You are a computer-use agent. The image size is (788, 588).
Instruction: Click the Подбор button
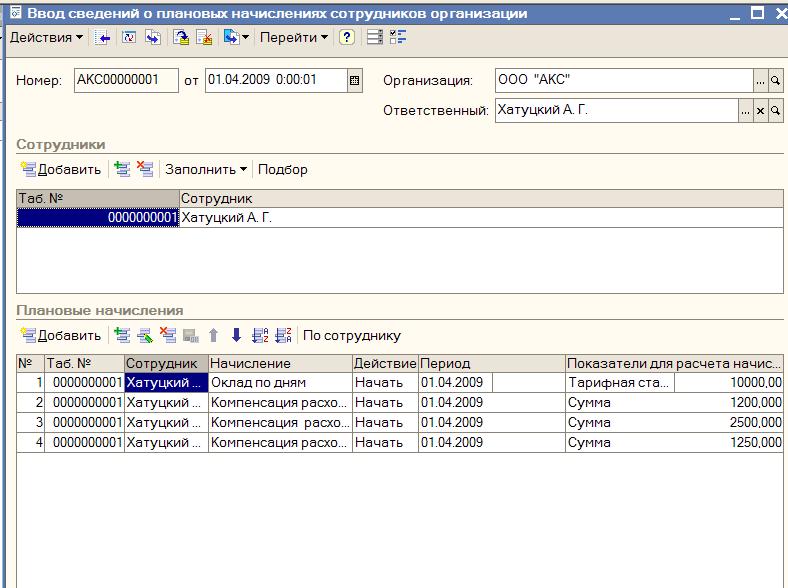pos(283,169)
